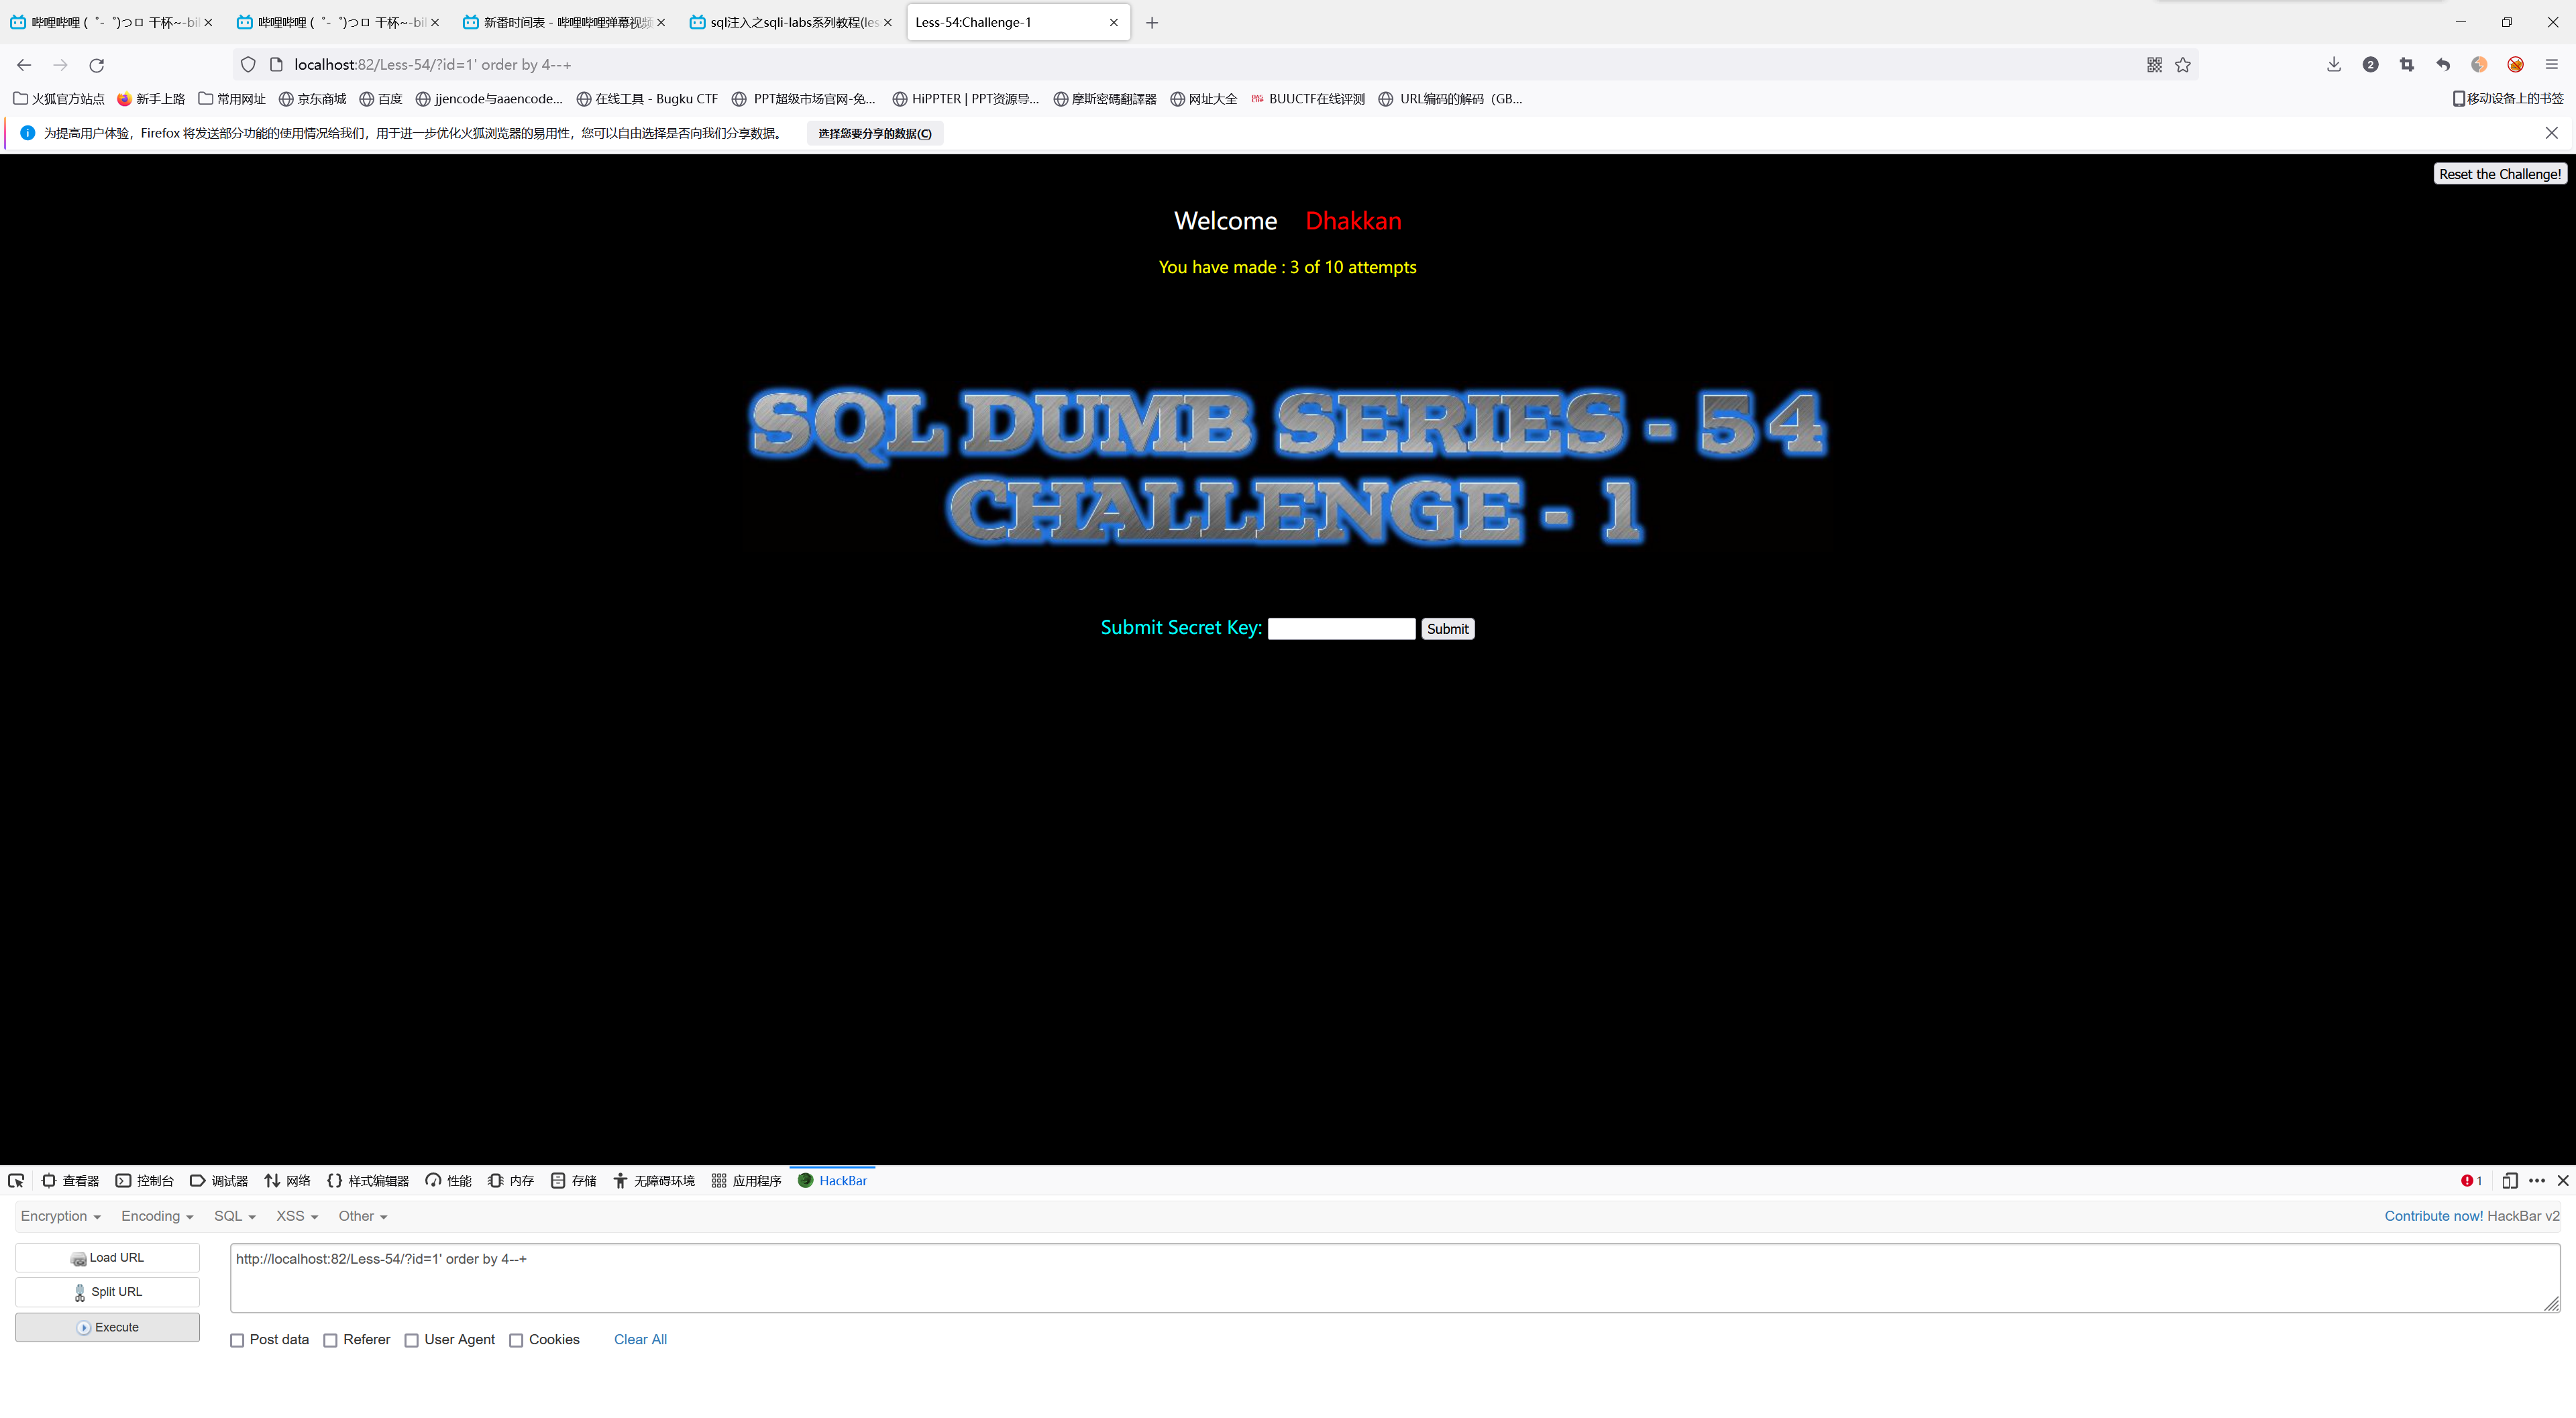The width and height of the screenshot is (2576, 1418).
Task: Expand the Encryption dropdown in HackBar
Action: click(60, 1217)
